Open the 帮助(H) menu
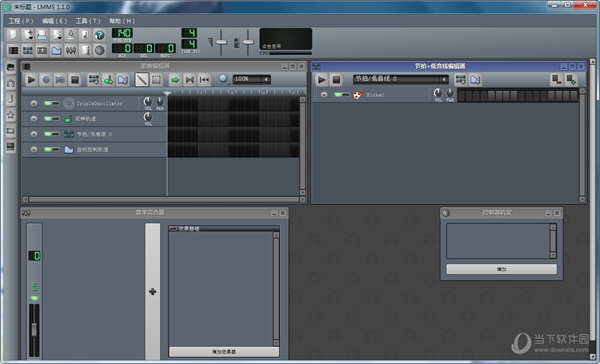The width and height of the screenshot is (600, 364). point(122,21)
